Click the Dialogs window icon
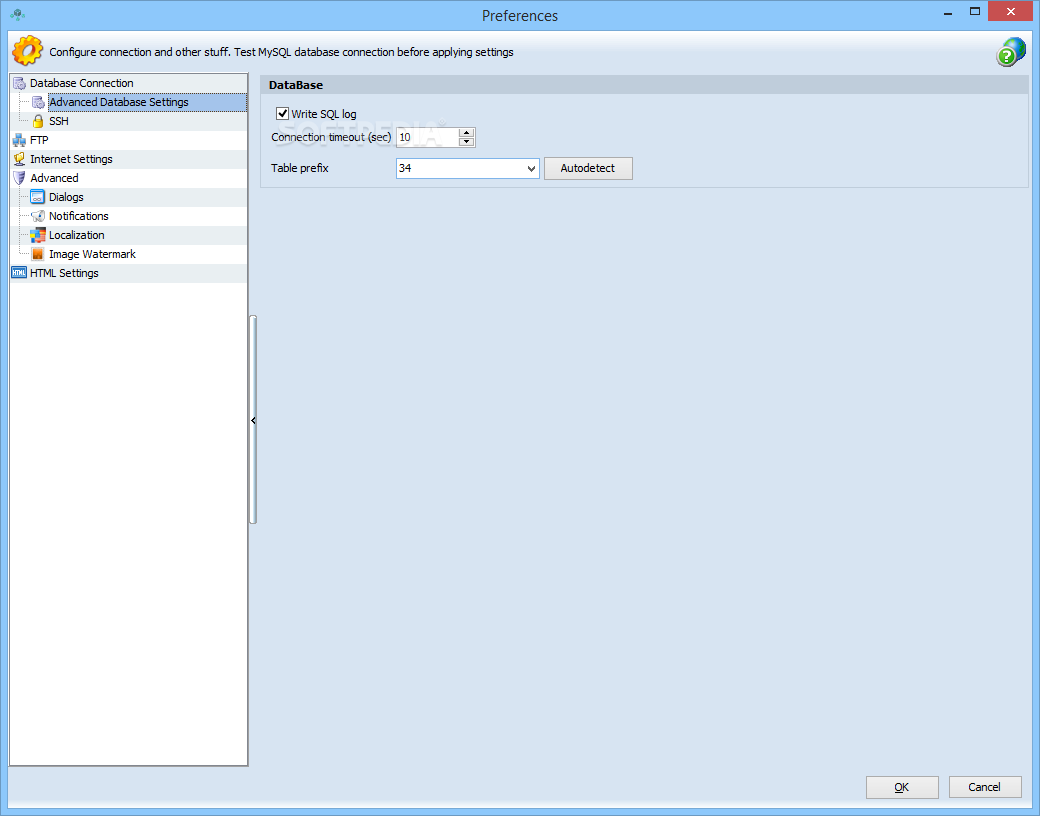 [38, 197]
